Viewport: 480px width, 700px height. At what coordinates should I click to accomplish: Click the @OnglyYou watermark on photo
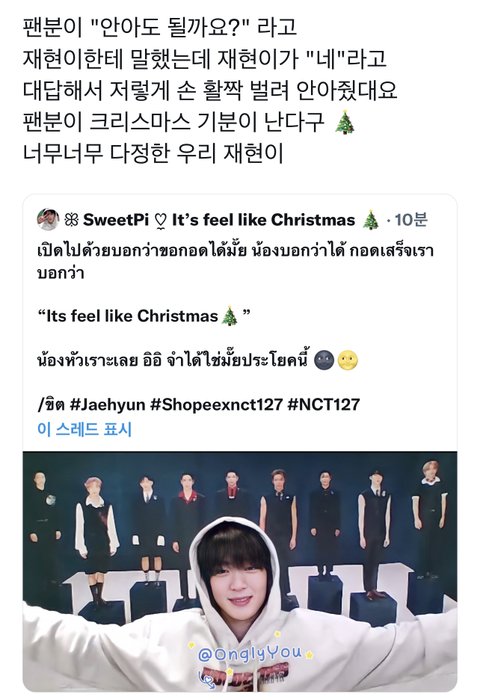[250, 654]
